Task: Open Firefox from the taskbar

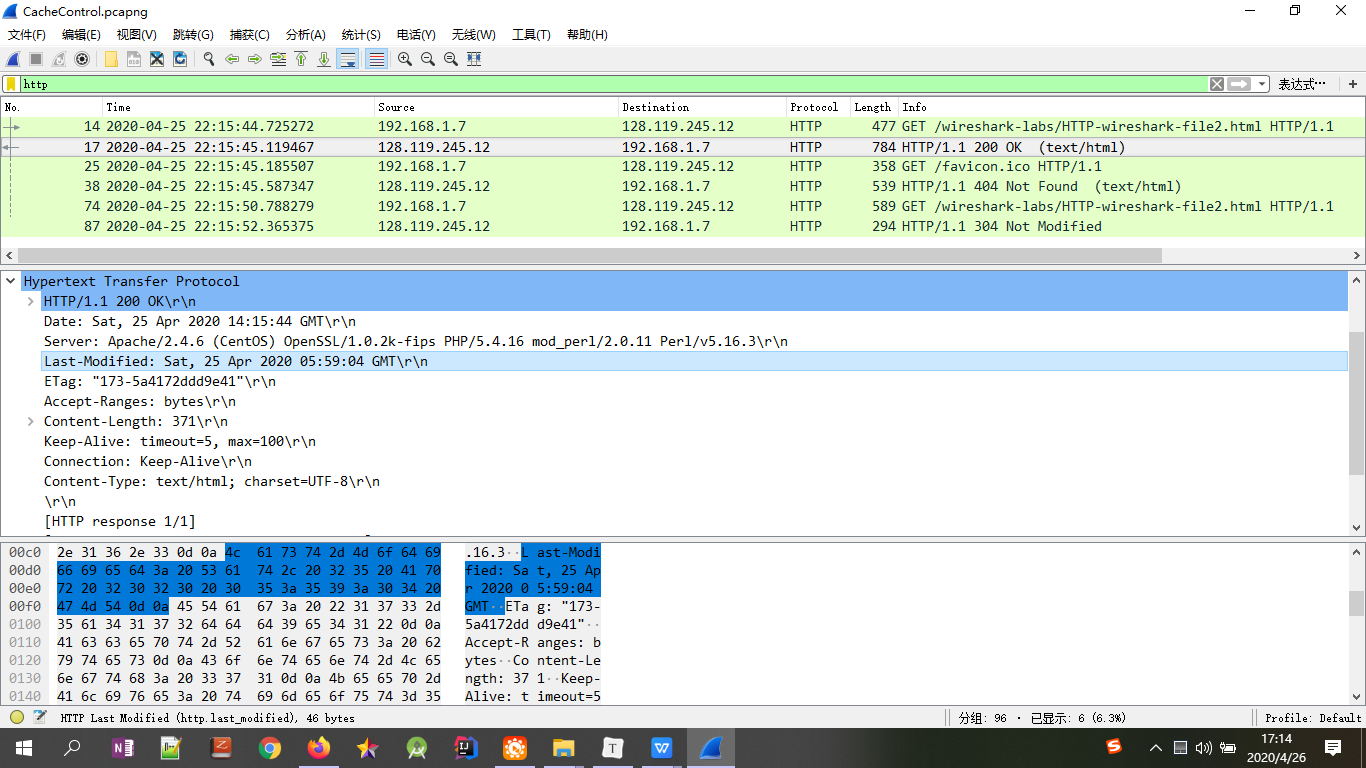Action: point(319,748)
